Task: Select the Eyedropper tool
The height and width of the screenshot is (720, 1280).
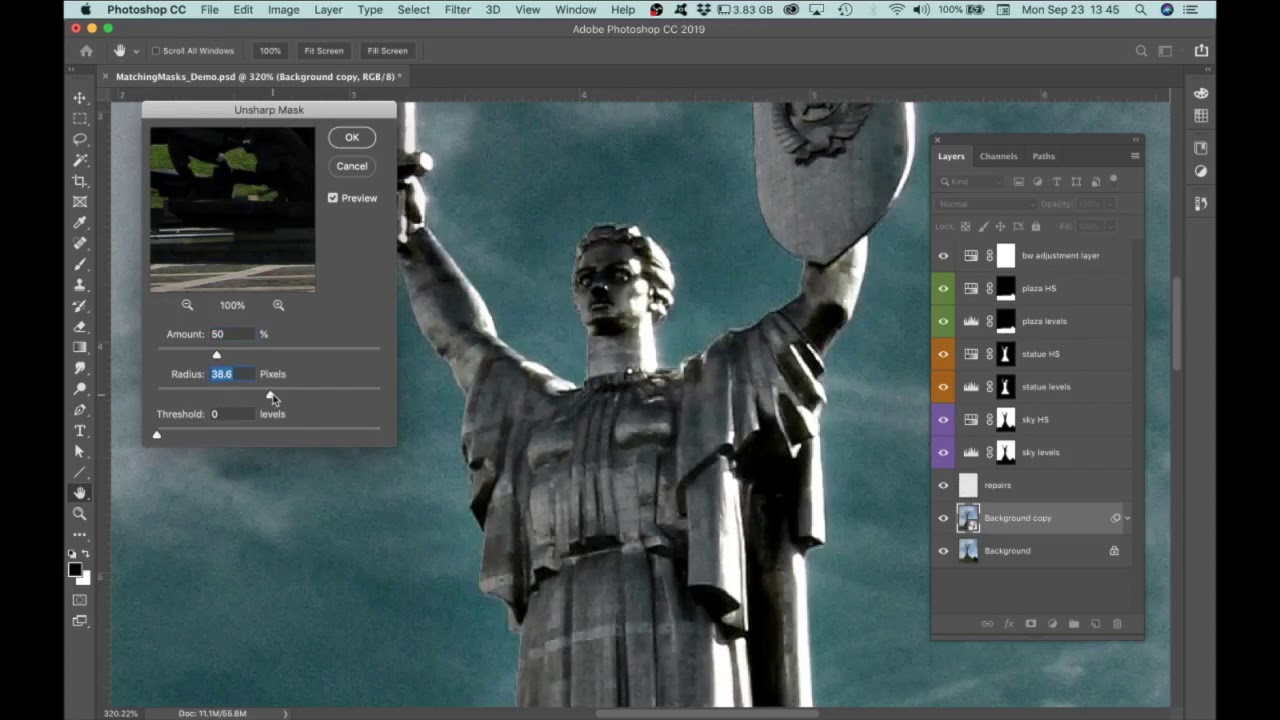Action: pyautogui.click(x=79, y=222)
